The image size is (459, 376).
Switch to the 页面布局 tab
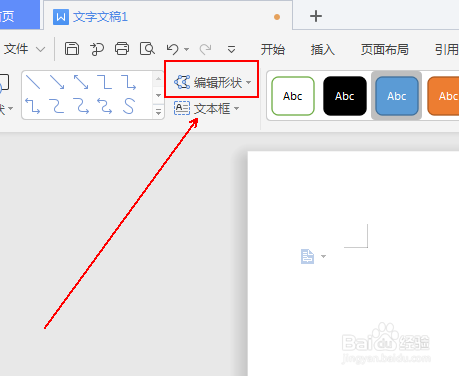[x=385, y=50]
